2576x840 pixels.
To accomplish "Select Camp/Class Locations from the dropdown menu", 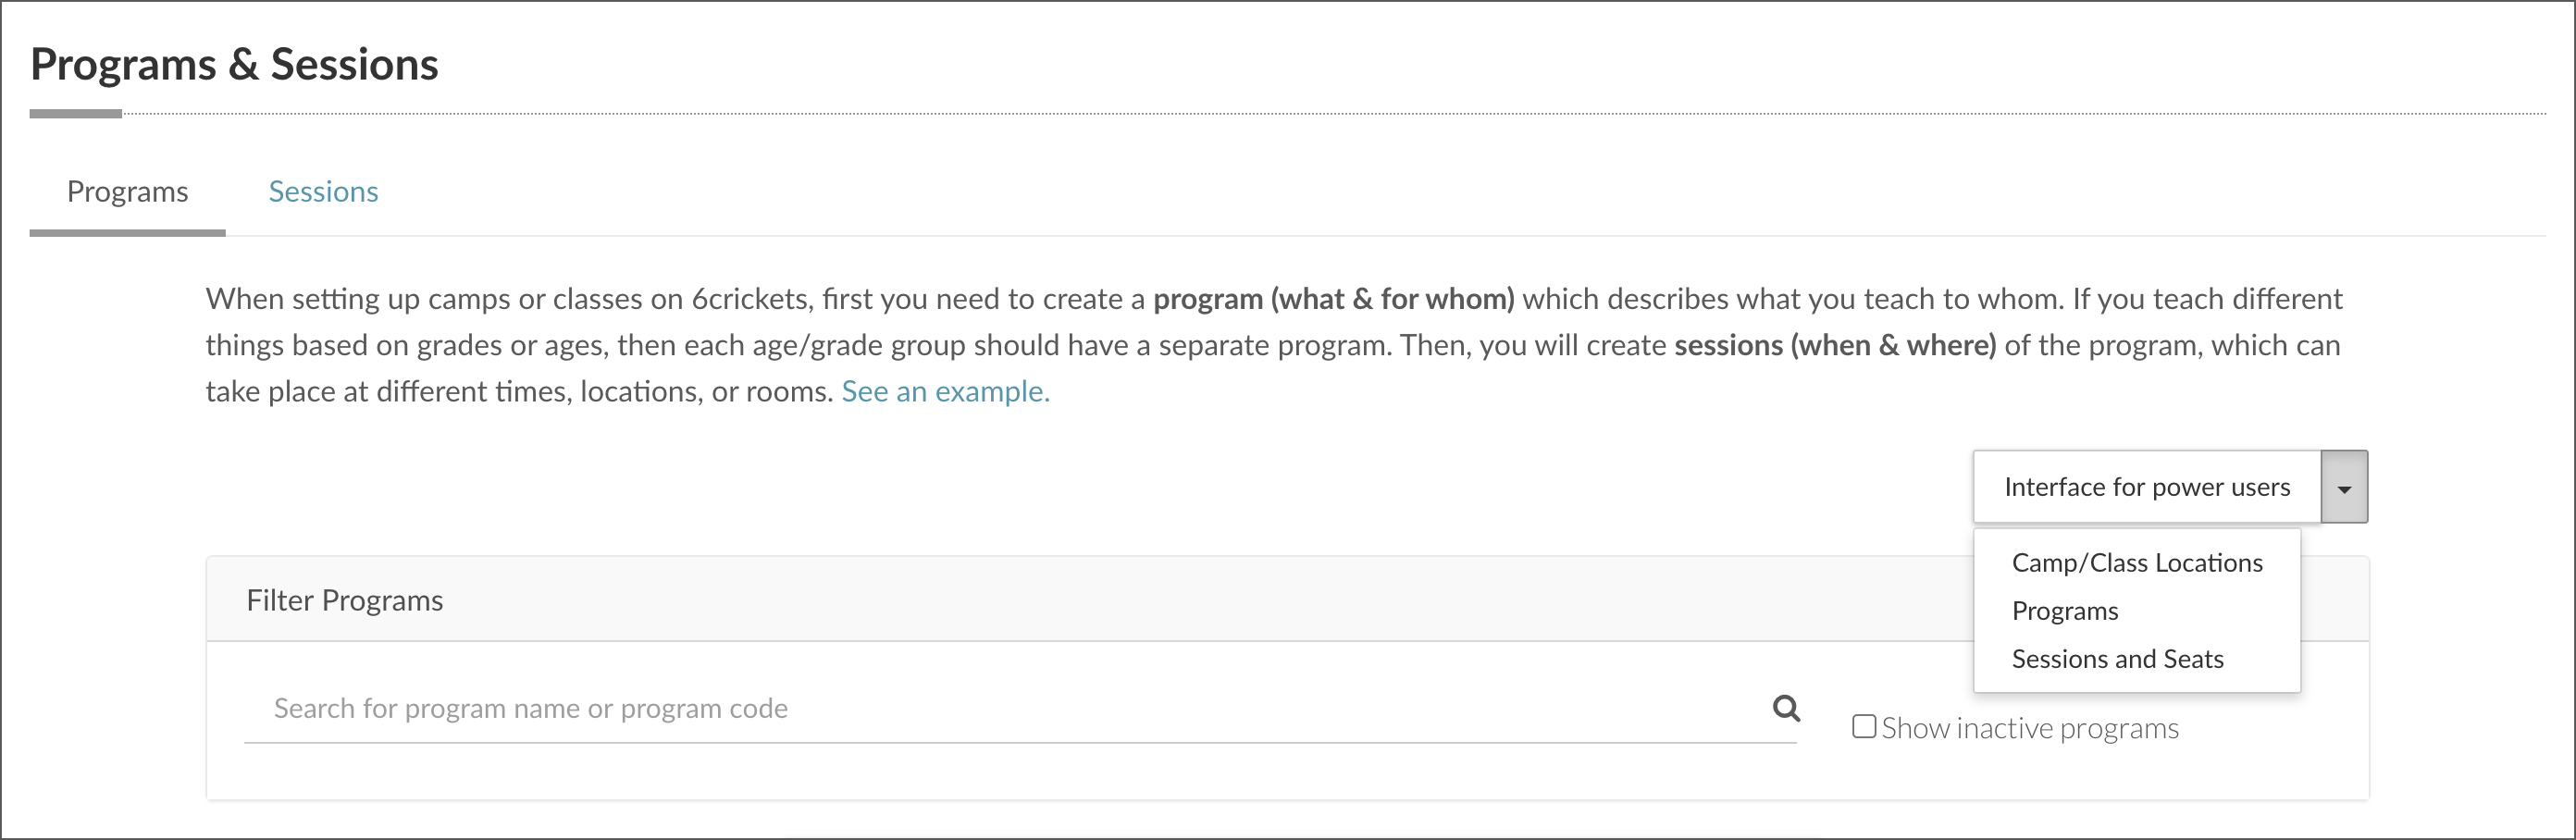I will tap(2137, 563).
